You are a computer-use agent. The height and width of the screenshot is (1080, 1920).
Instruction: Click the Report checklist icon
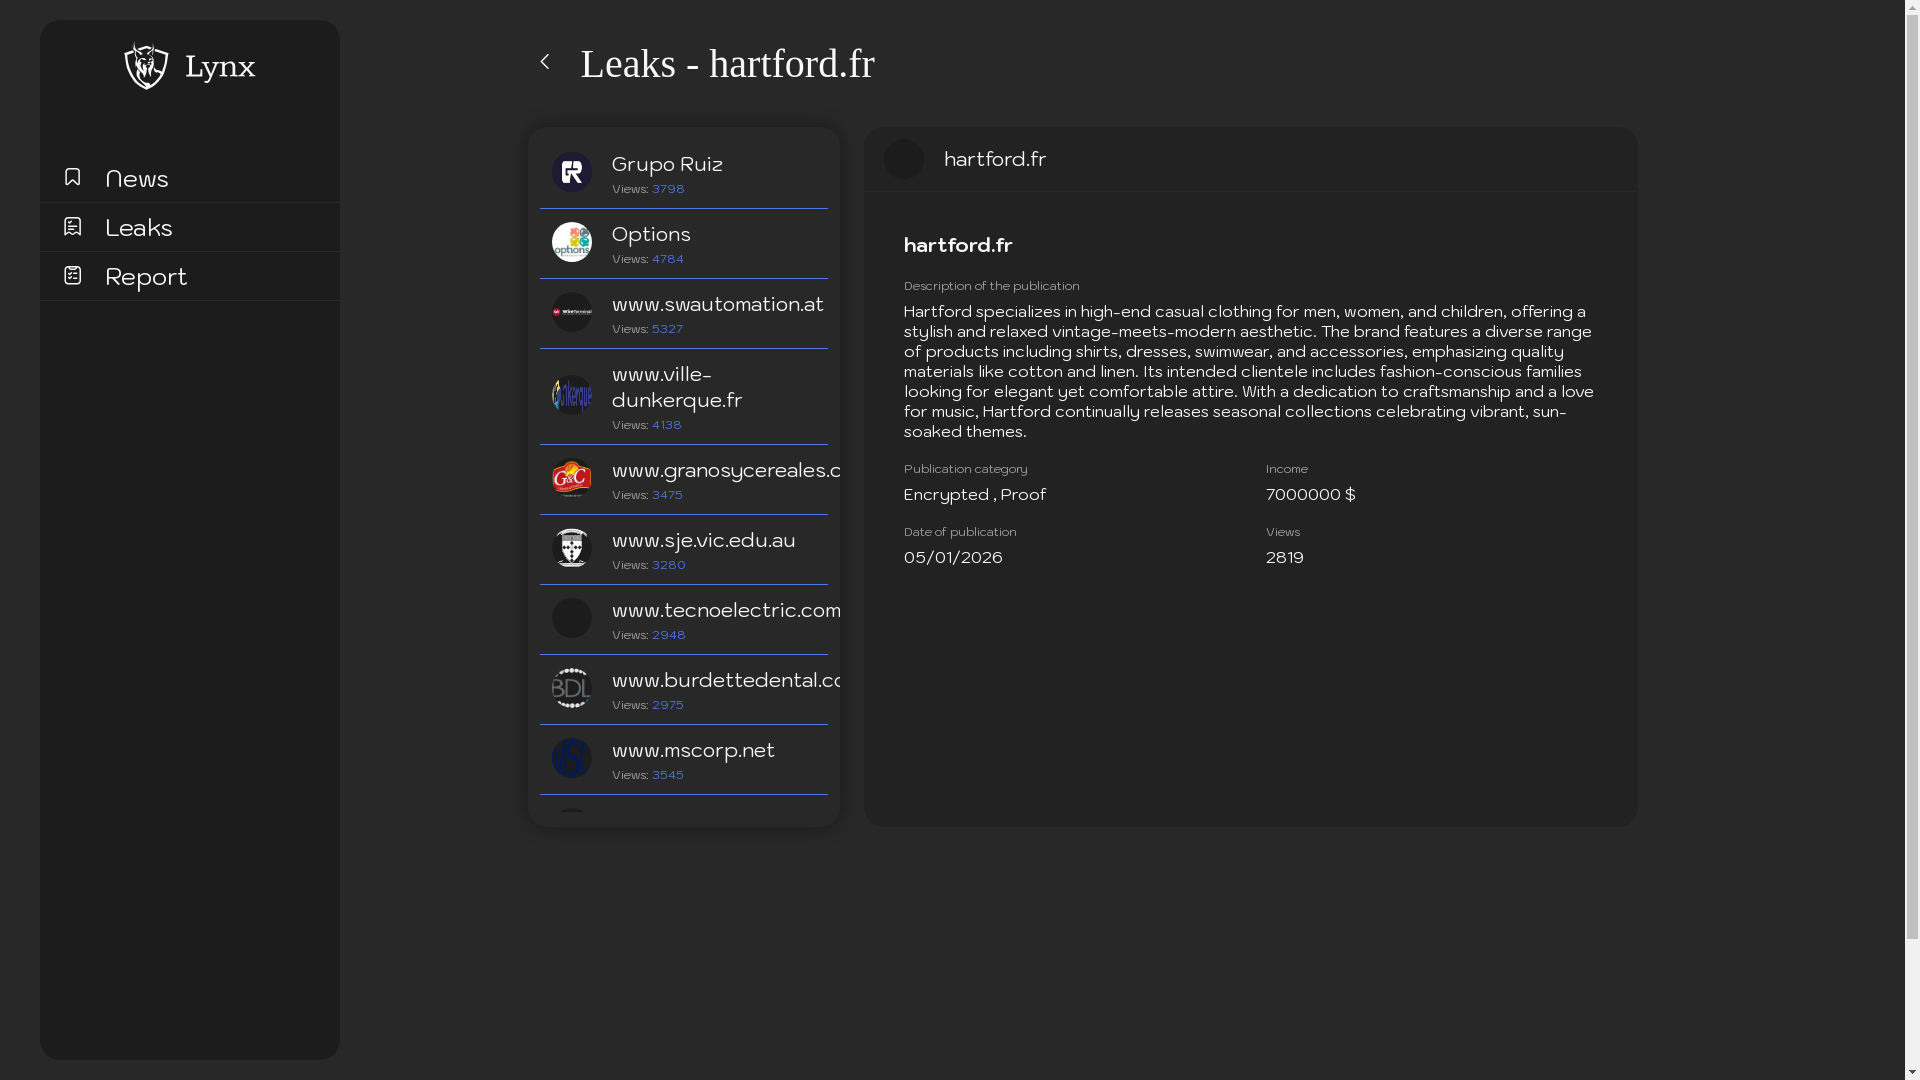point(72,275)
